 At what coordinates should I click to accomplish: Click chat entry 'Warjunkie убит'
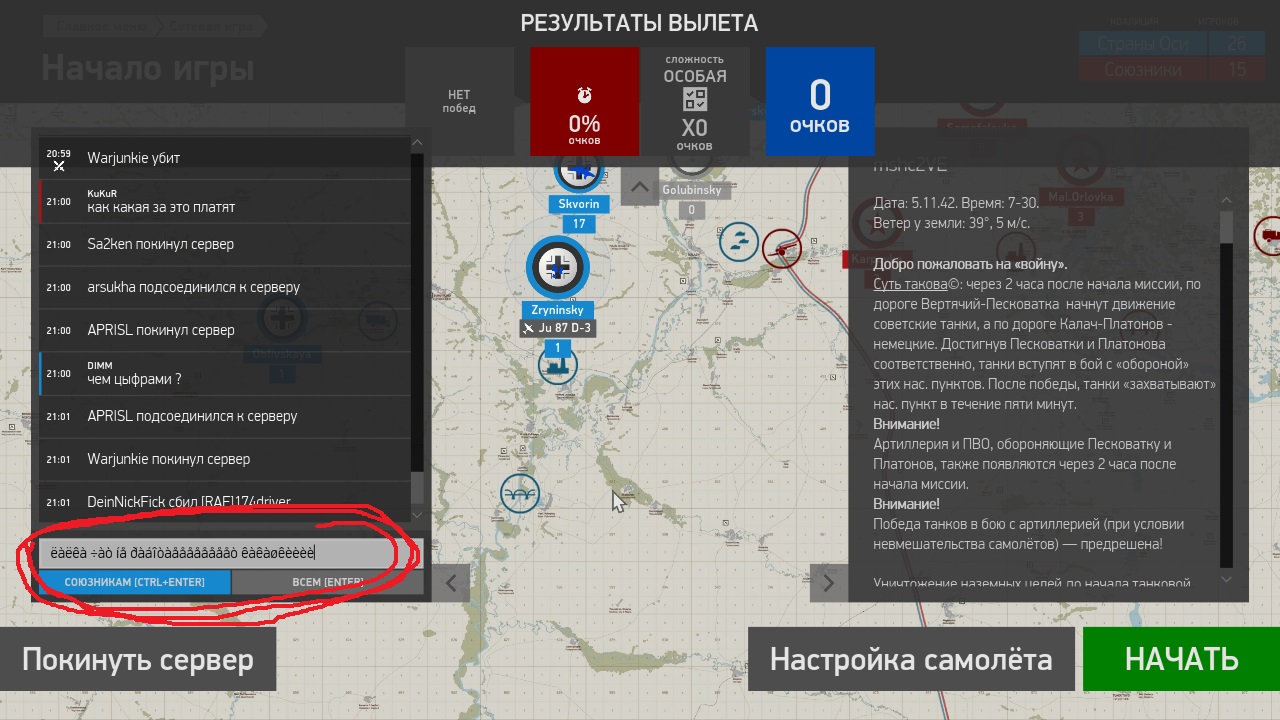point(224,158)
